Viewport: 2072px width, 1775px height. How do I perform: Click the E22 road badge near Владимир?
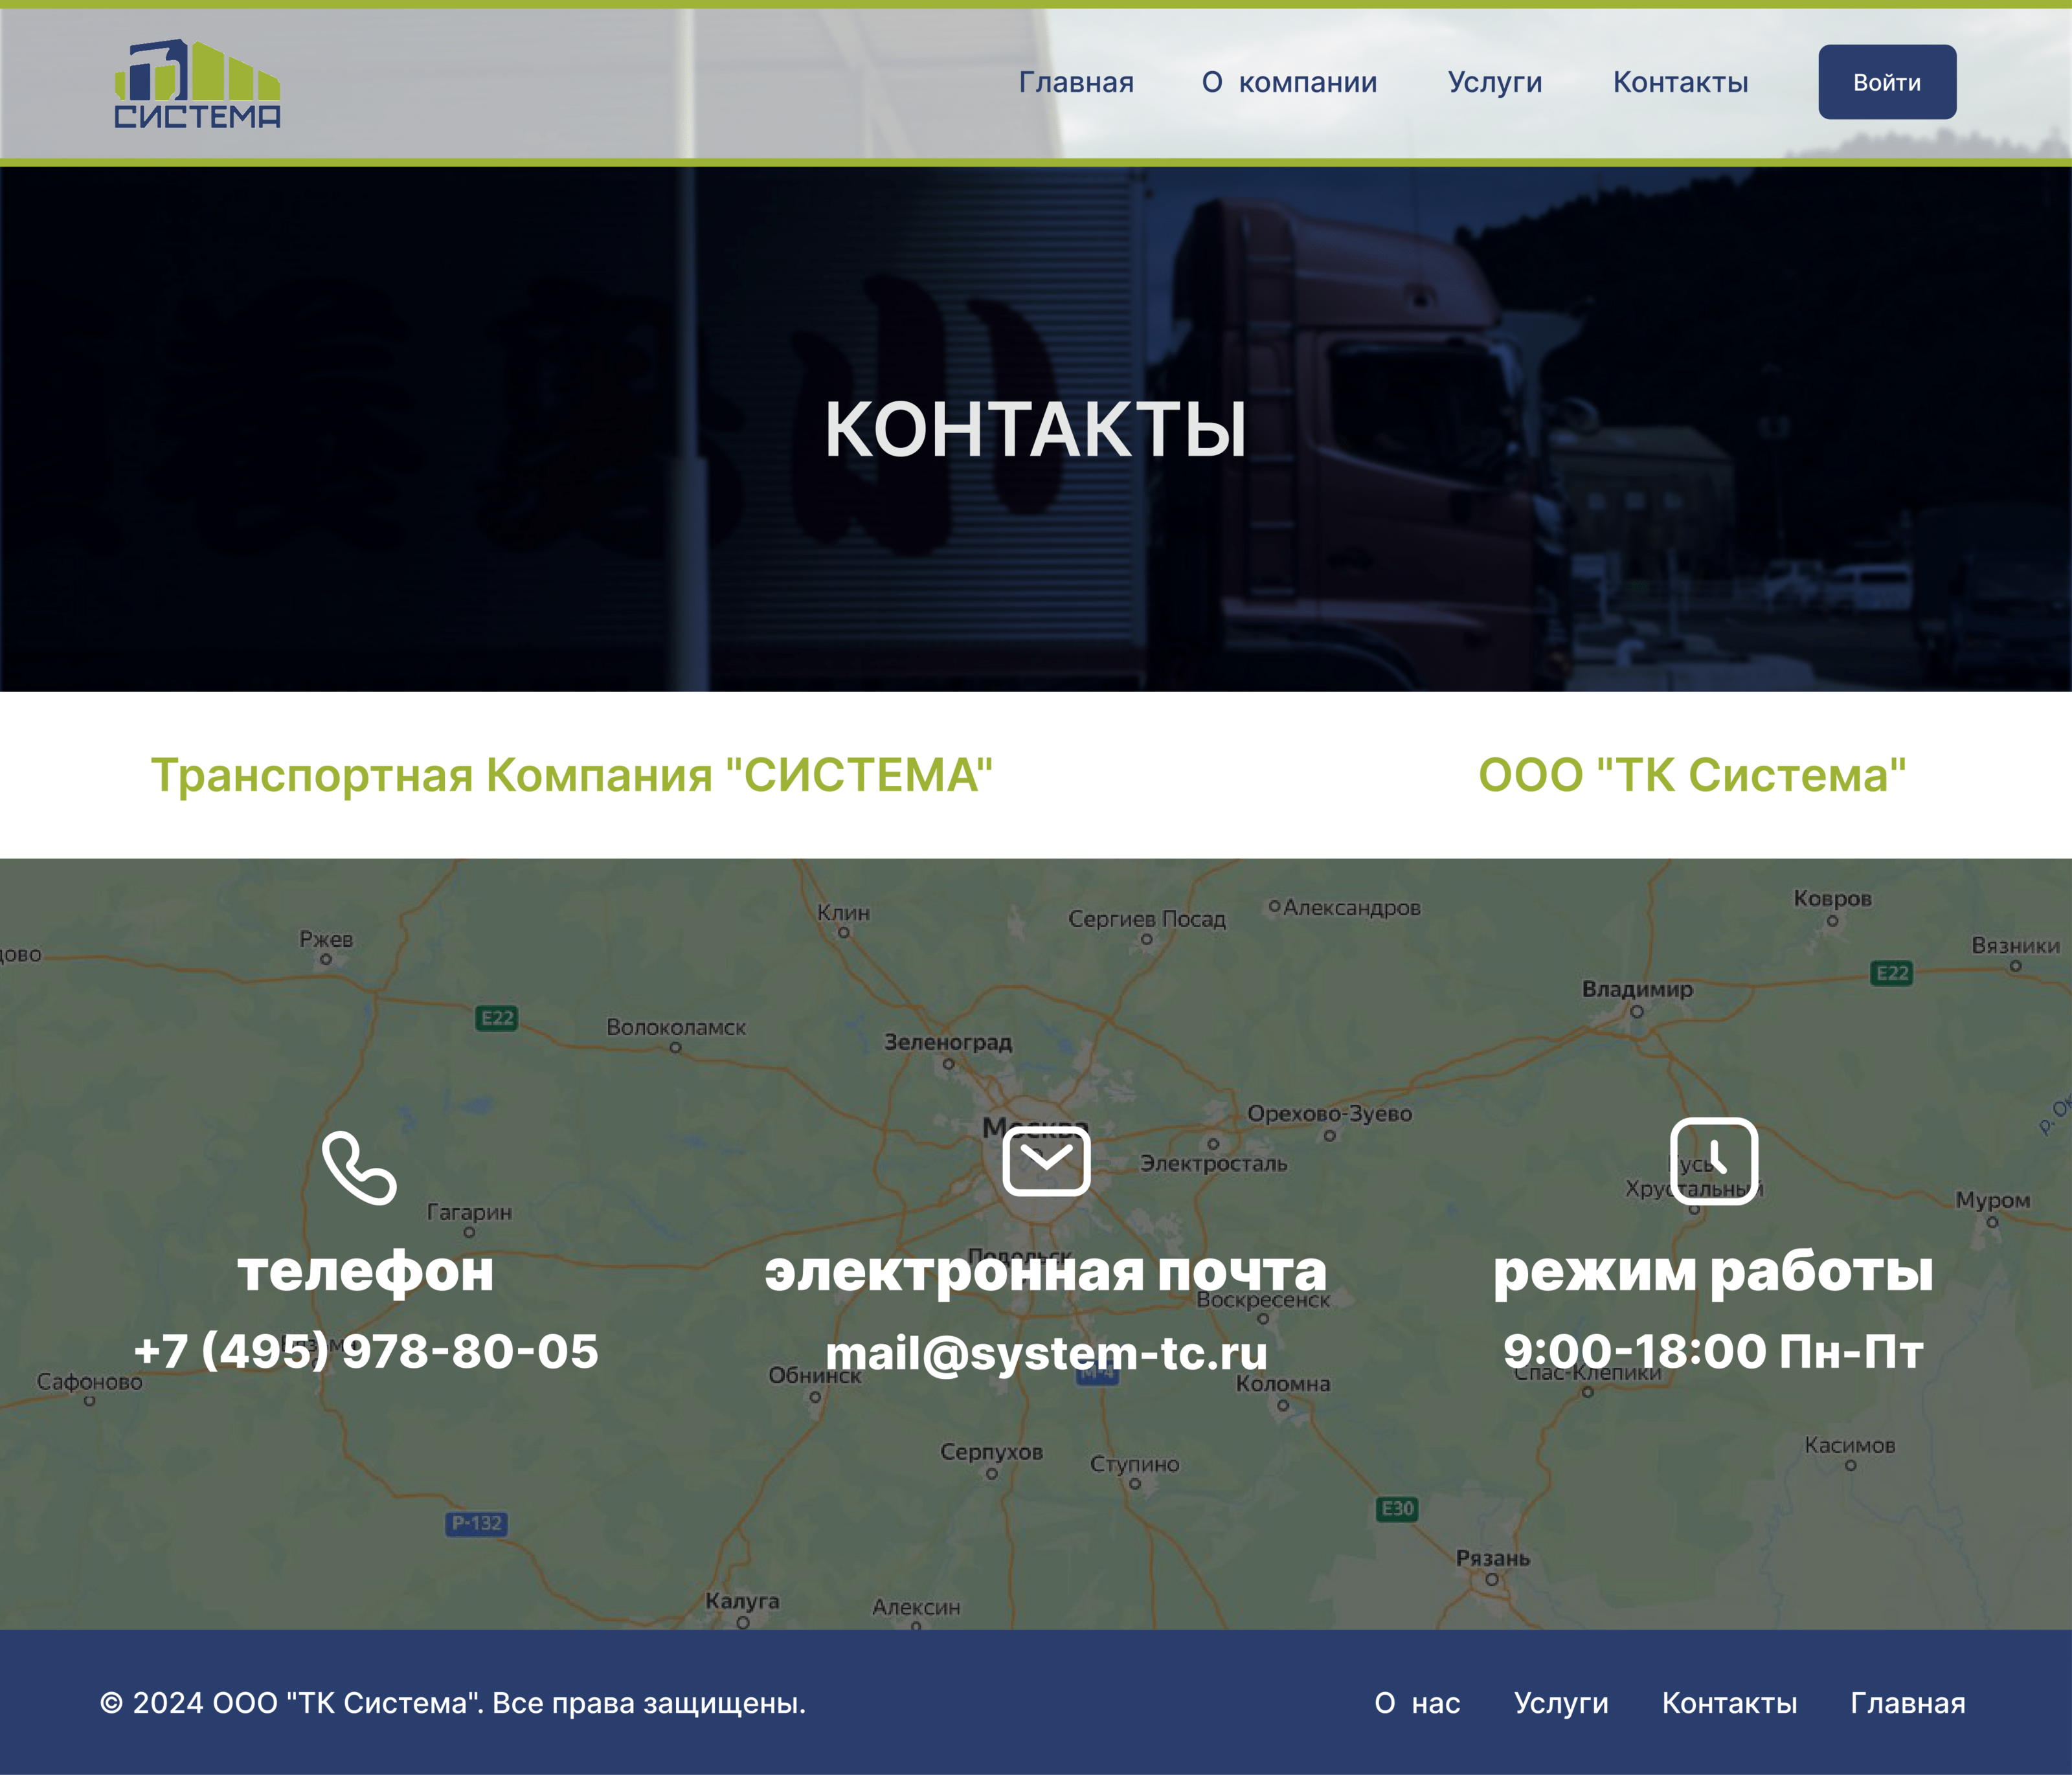click(1891, 973)
